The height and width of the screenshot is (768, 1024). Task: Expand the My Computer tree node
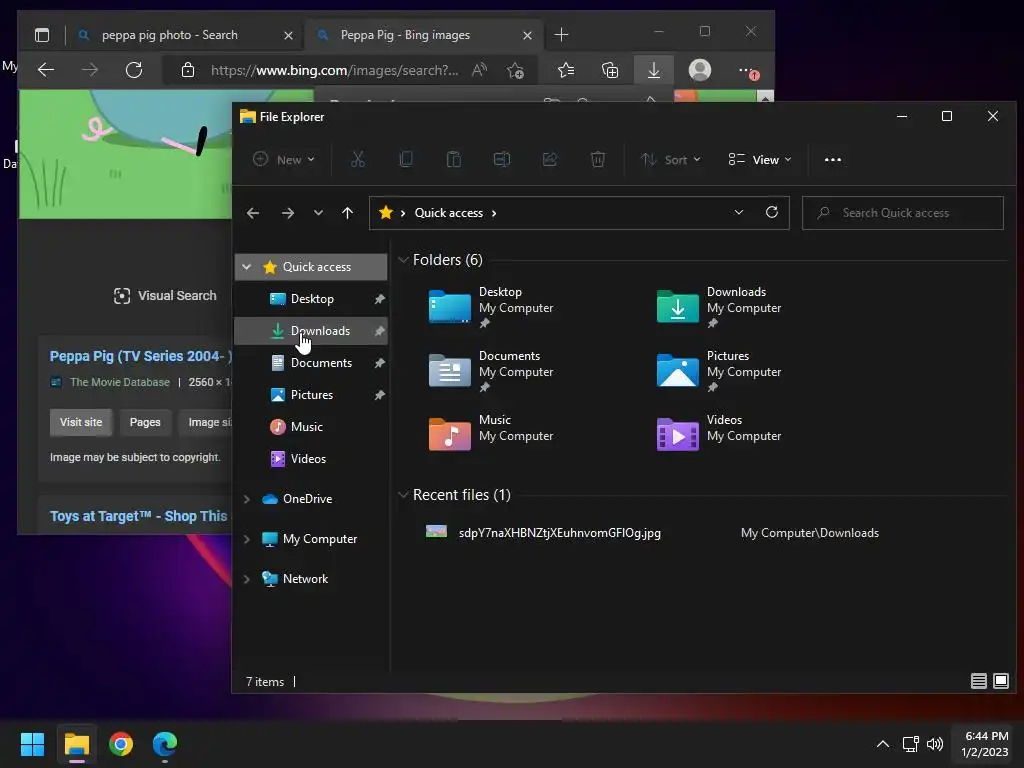246,539
